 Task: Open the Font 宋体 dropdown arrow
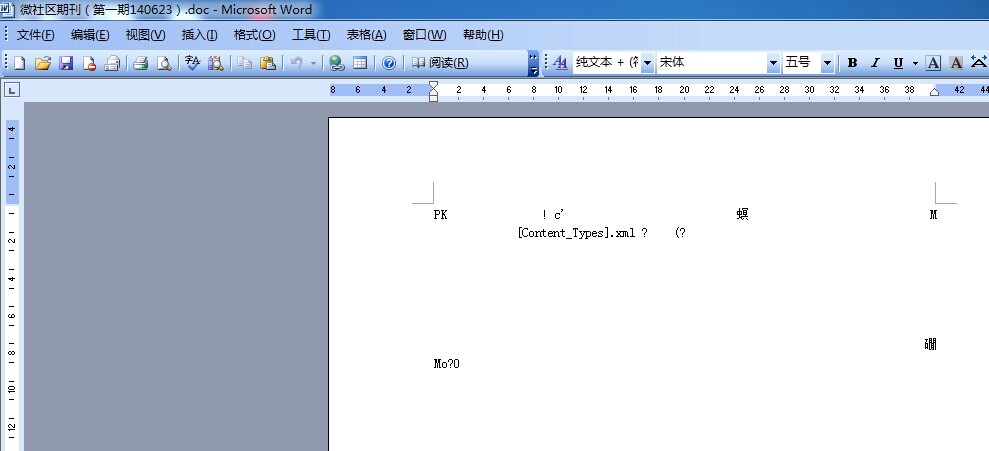[773, 63]
